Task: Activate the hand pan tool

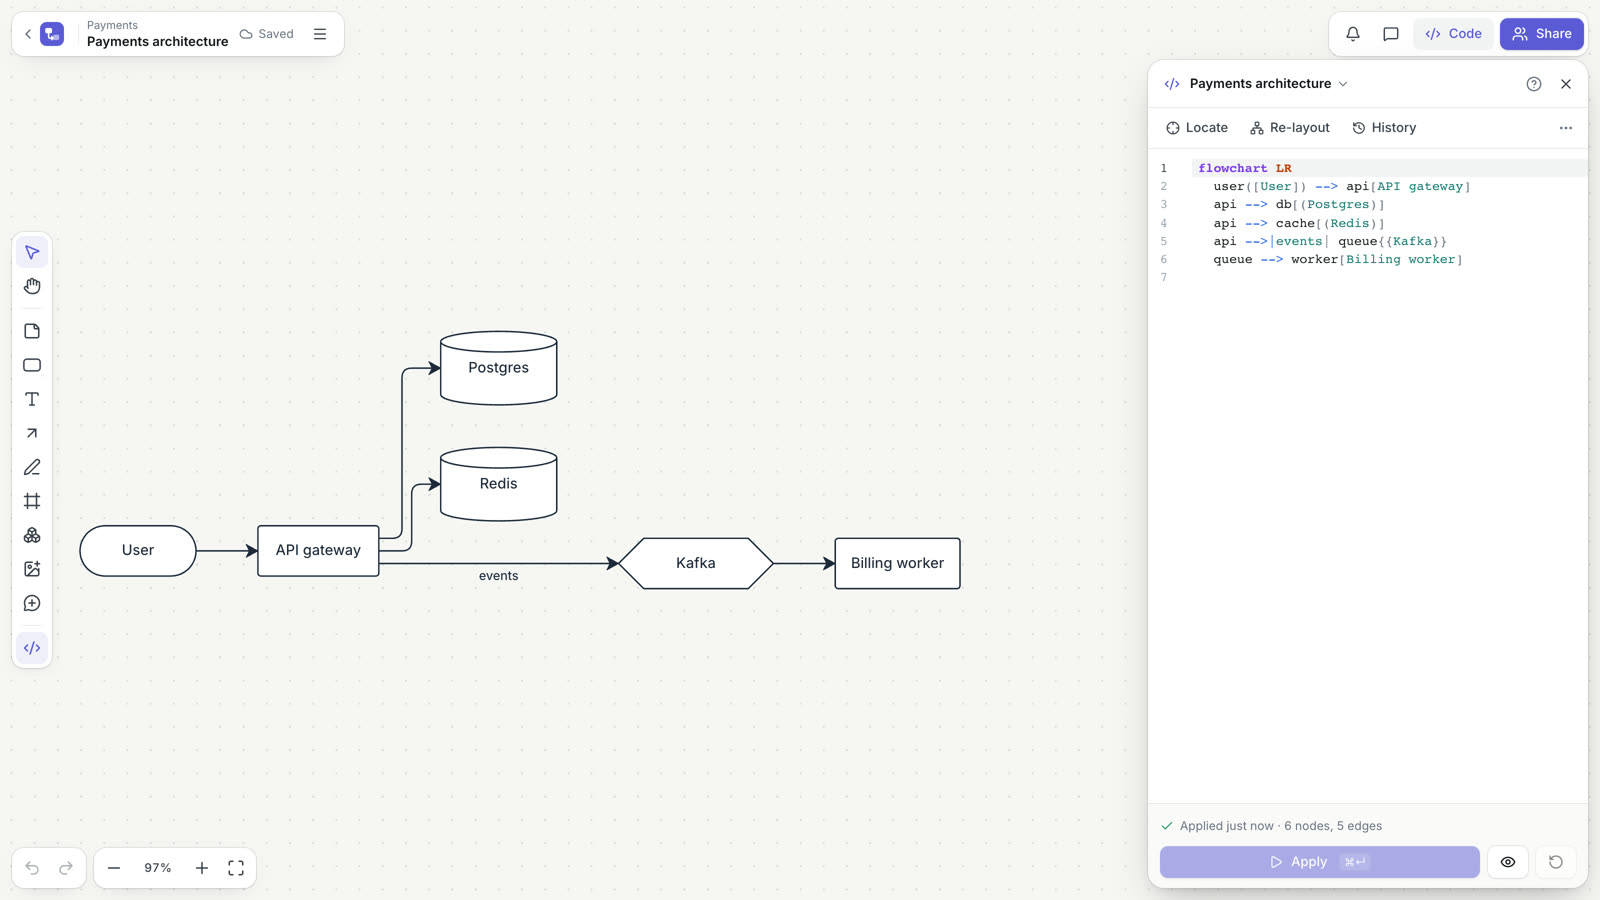Action: (32, 287)
